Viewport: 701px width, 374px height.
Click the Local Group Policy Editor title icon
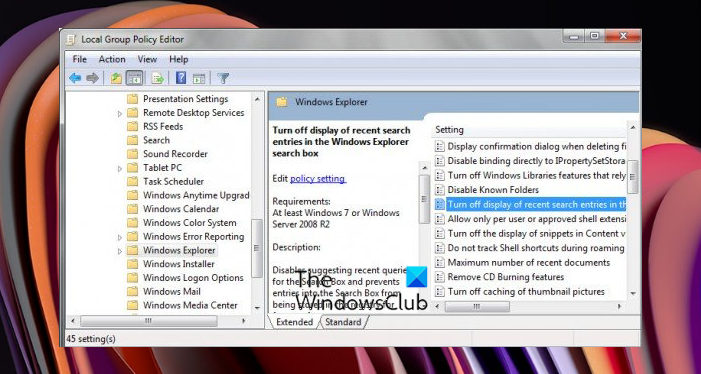(71, 39)
